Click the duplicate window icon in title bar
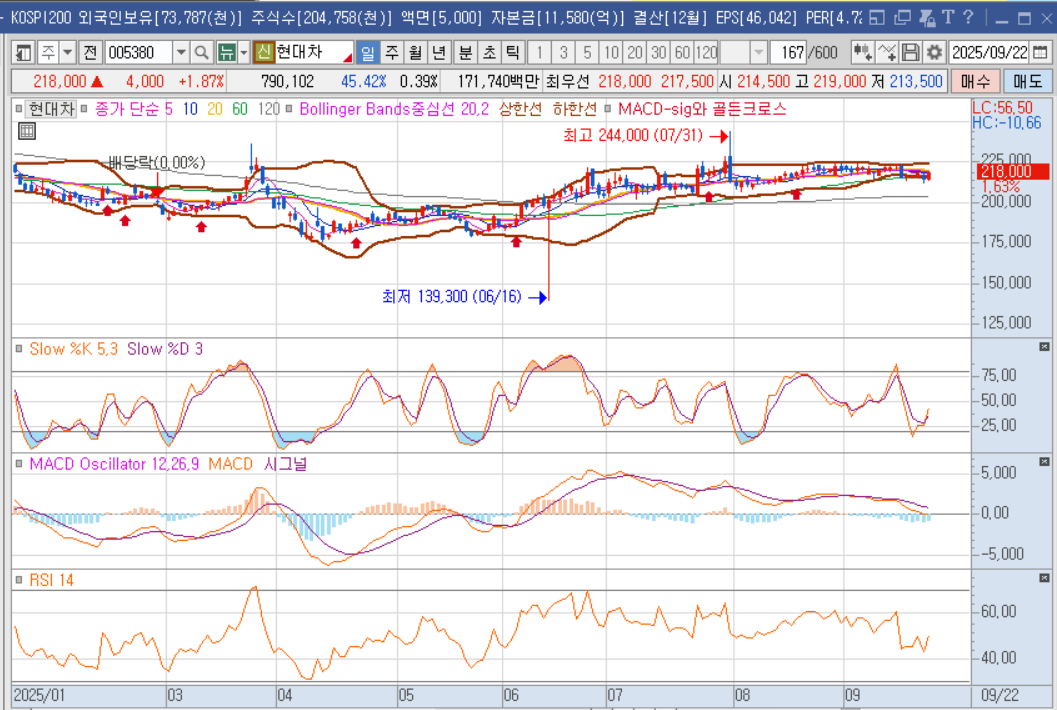The width and height of the screenshot is (1057, 710). pos(902,18)
